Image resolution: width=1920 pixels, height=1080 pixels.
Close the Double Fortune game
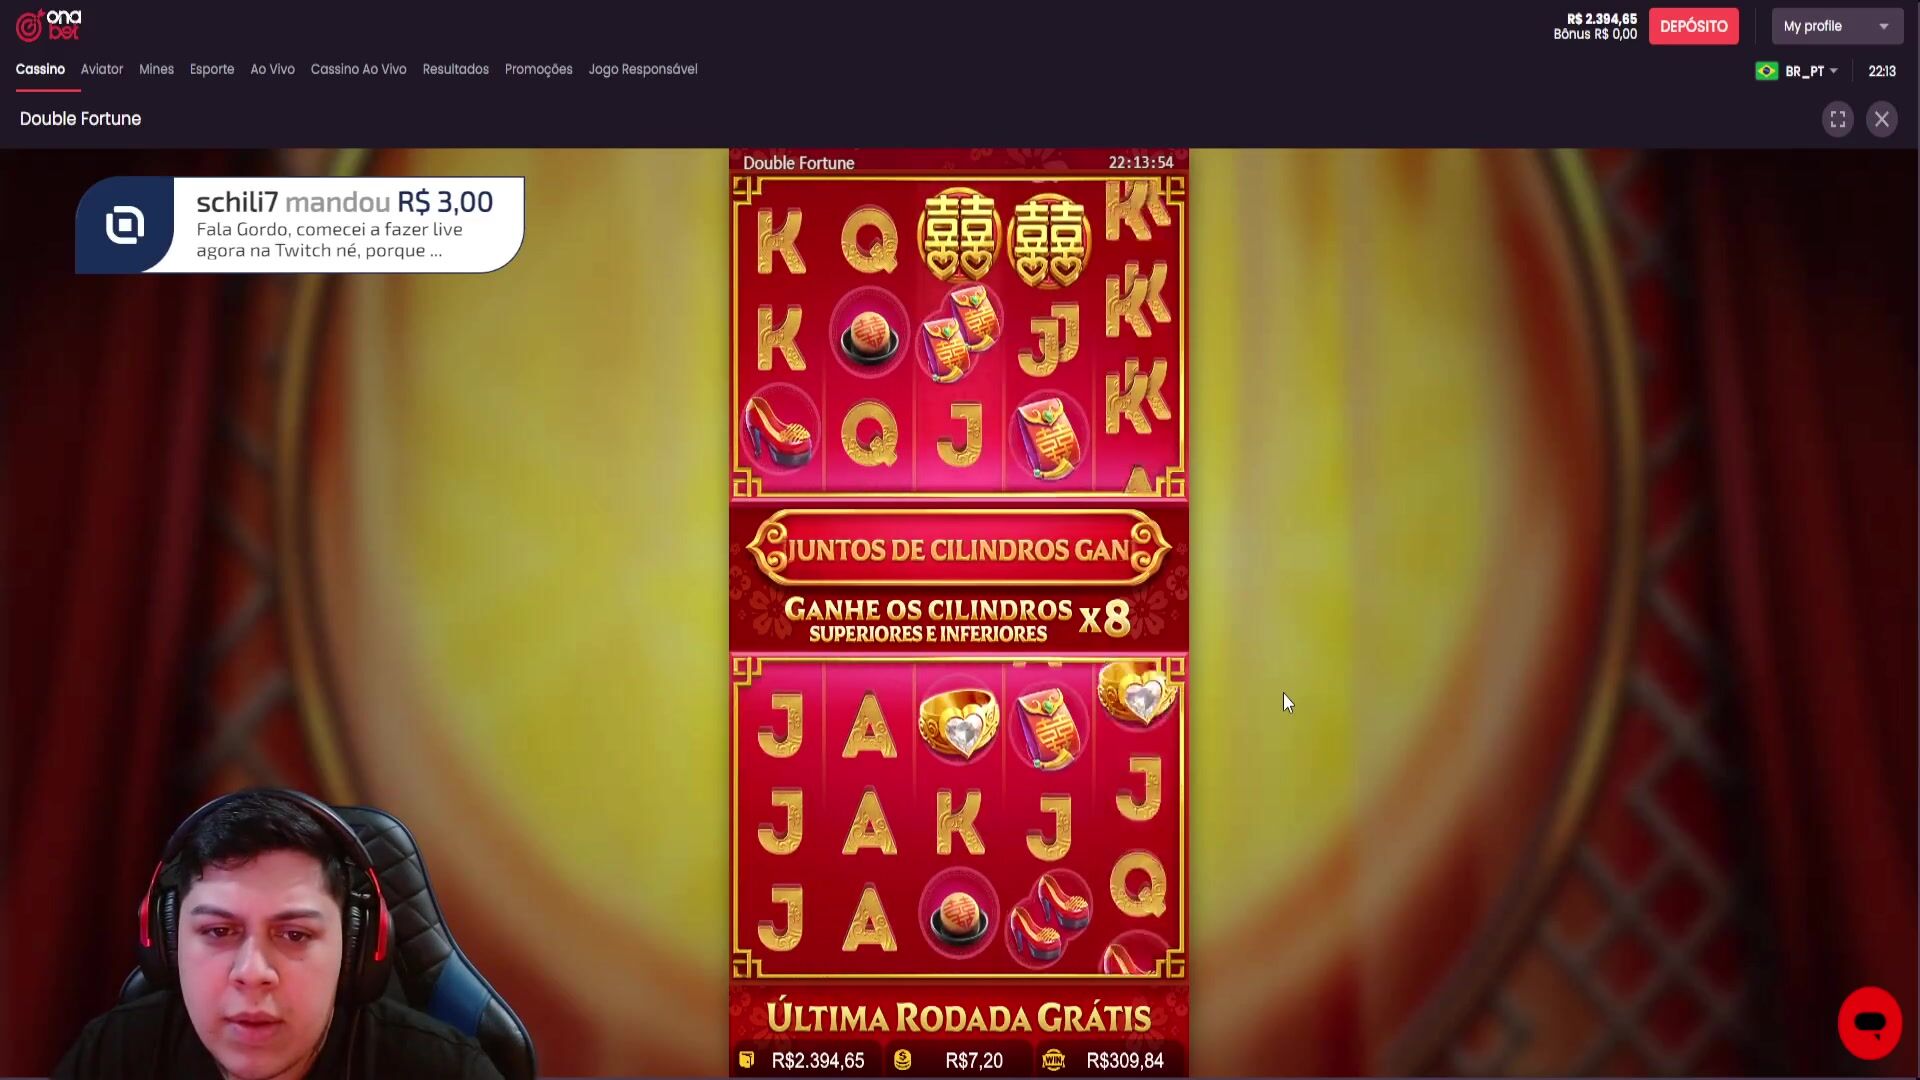(1881, 120)
